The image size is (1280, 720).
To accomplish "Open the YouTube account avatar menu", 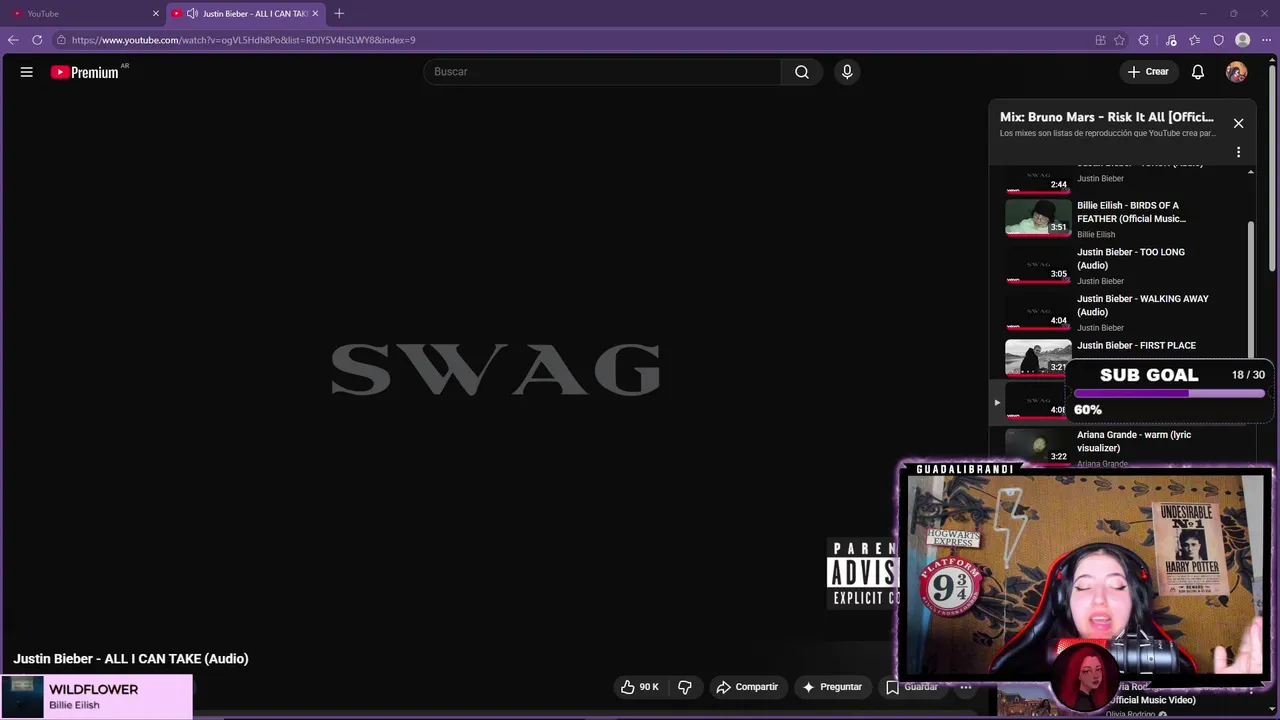I will click(x=1237, y=72).
